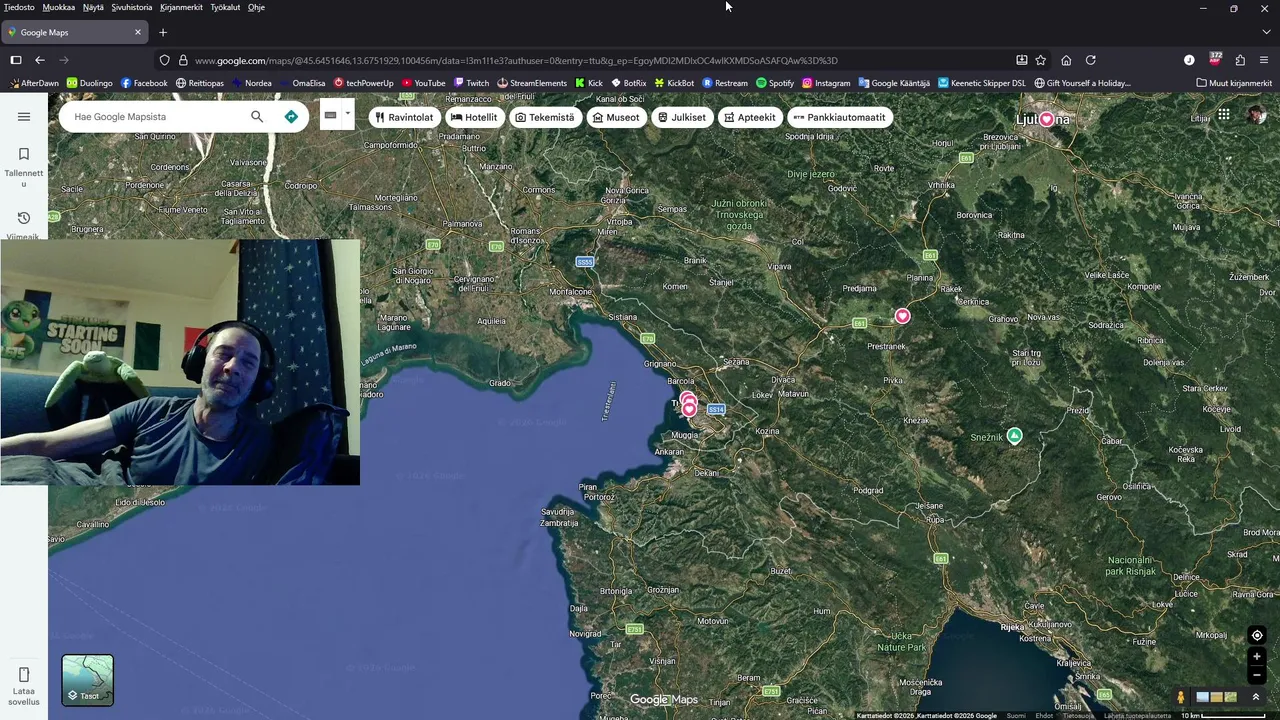
Task: Filter map by Tekemistä
Action: coord(545,117)
